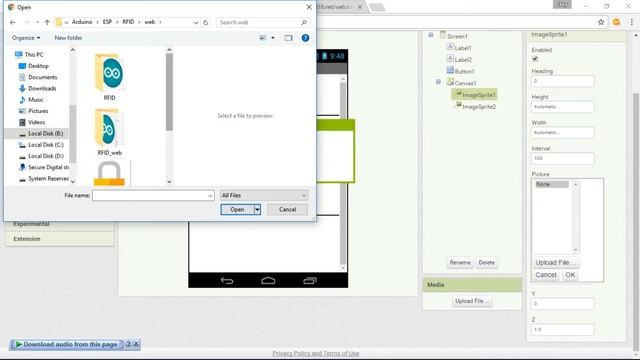Go up one folder level
The width and height of the screenshot is (640, 360).
[x=47, y=22]
